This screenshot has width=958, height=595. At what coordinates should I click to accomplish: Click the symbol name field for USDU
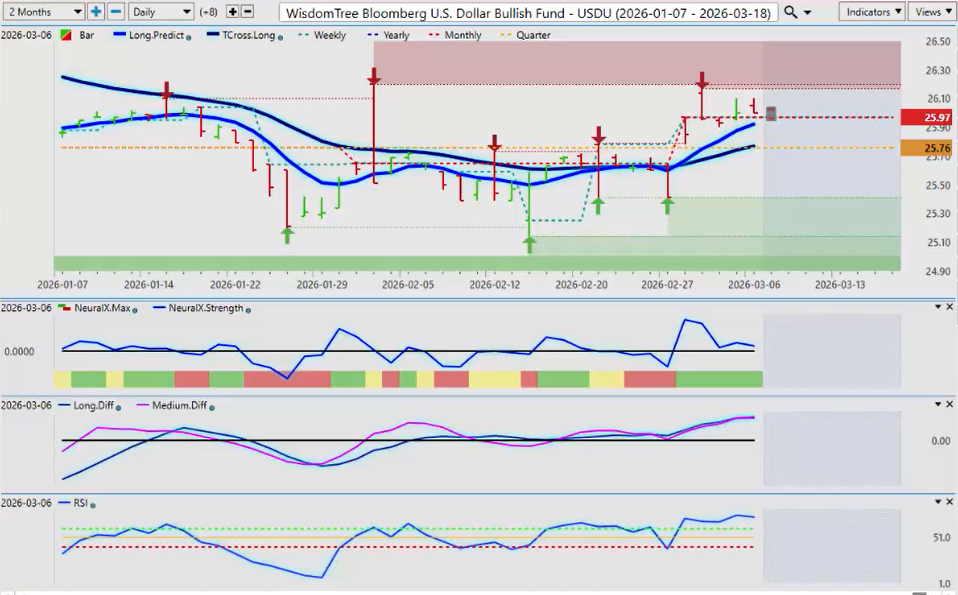(x=529, y=12)
